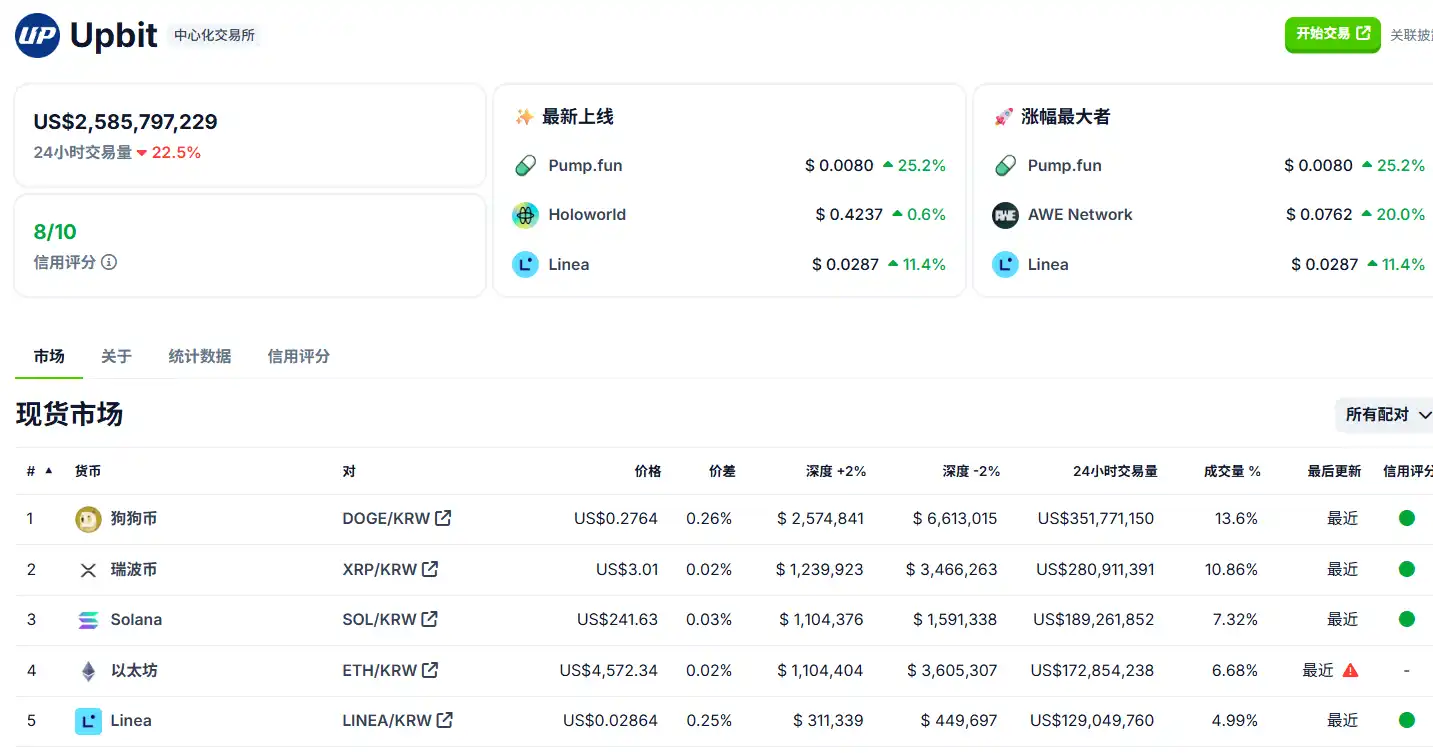This screenshot has width=1433, height=753.
Task: Click external link icon beside DOGE/KRW
Action: click(443, 518)
